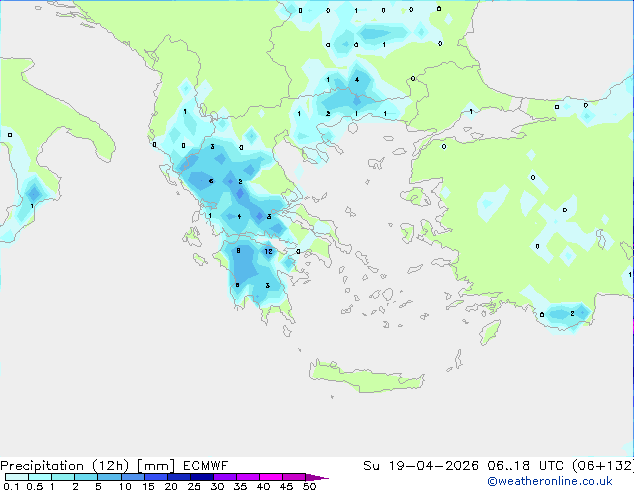Click the '20' legend scale label
Image resolution: width=634 pixels, height=490 pixels.
click(171, 486)
